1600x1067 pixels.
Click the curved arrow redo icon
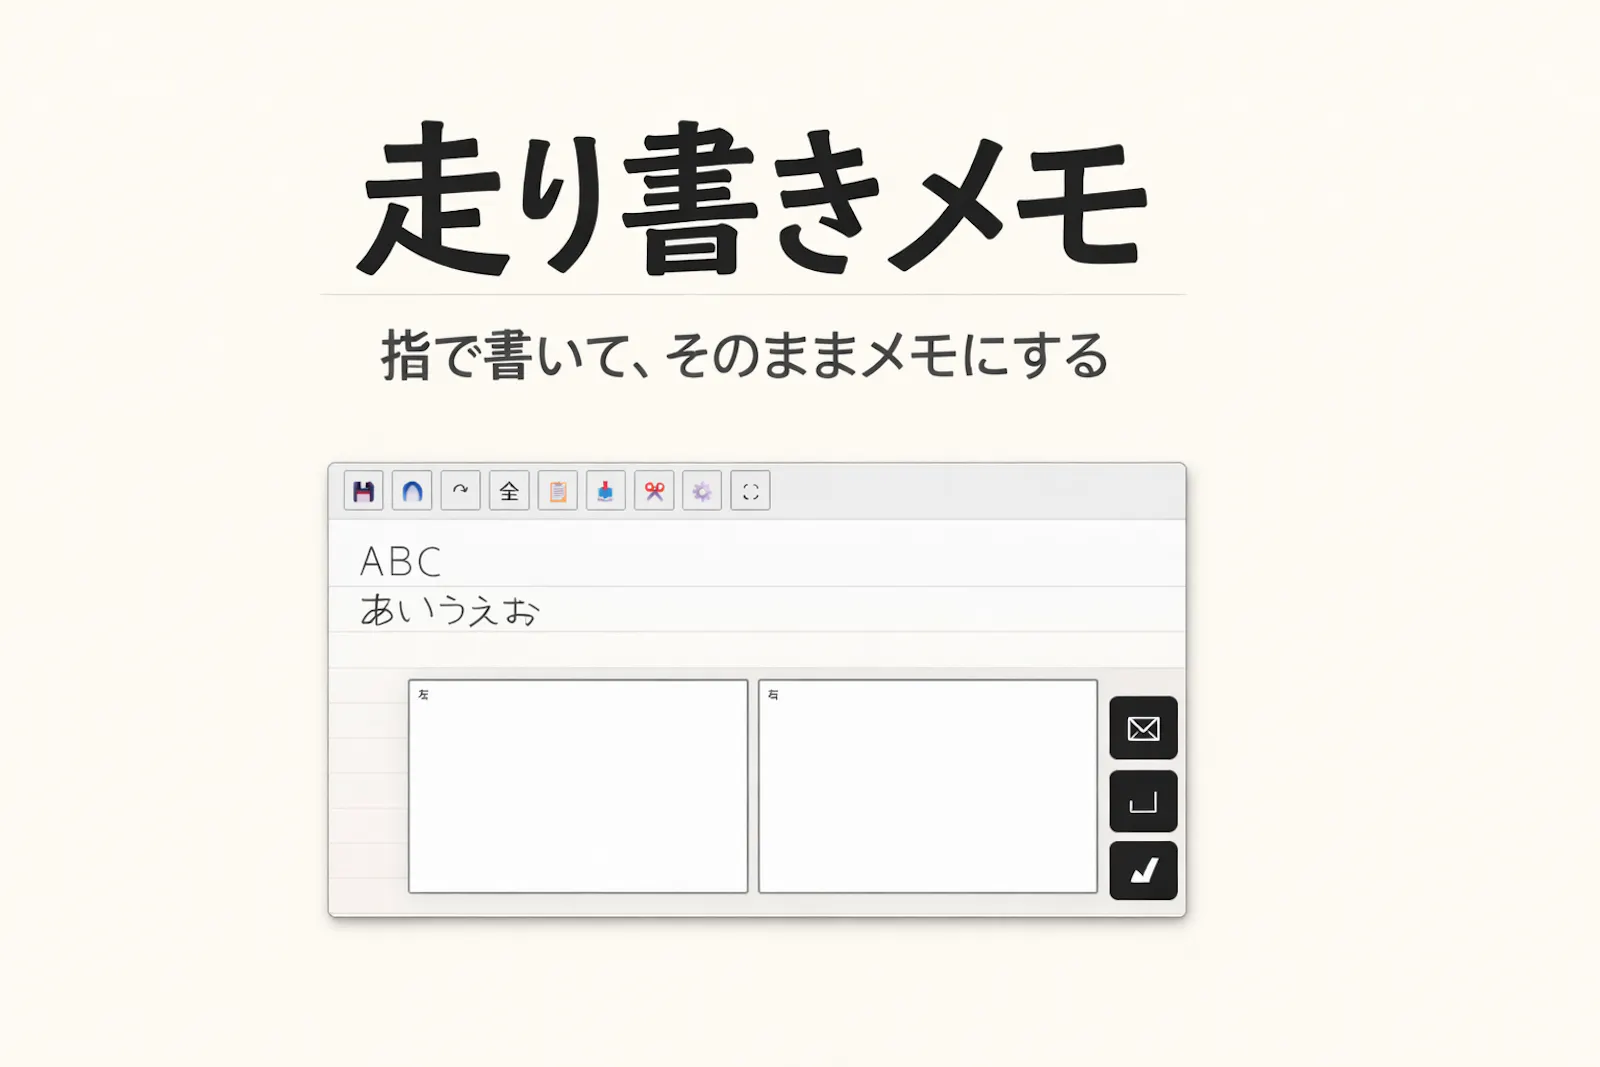click(460, 491)
